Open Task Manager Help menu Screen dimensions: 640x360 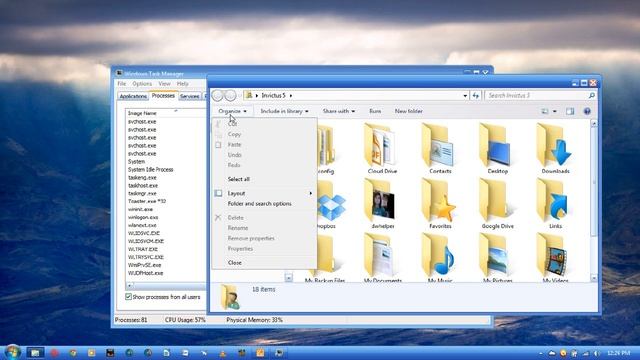pyautogui.click(x=182, y=84)
